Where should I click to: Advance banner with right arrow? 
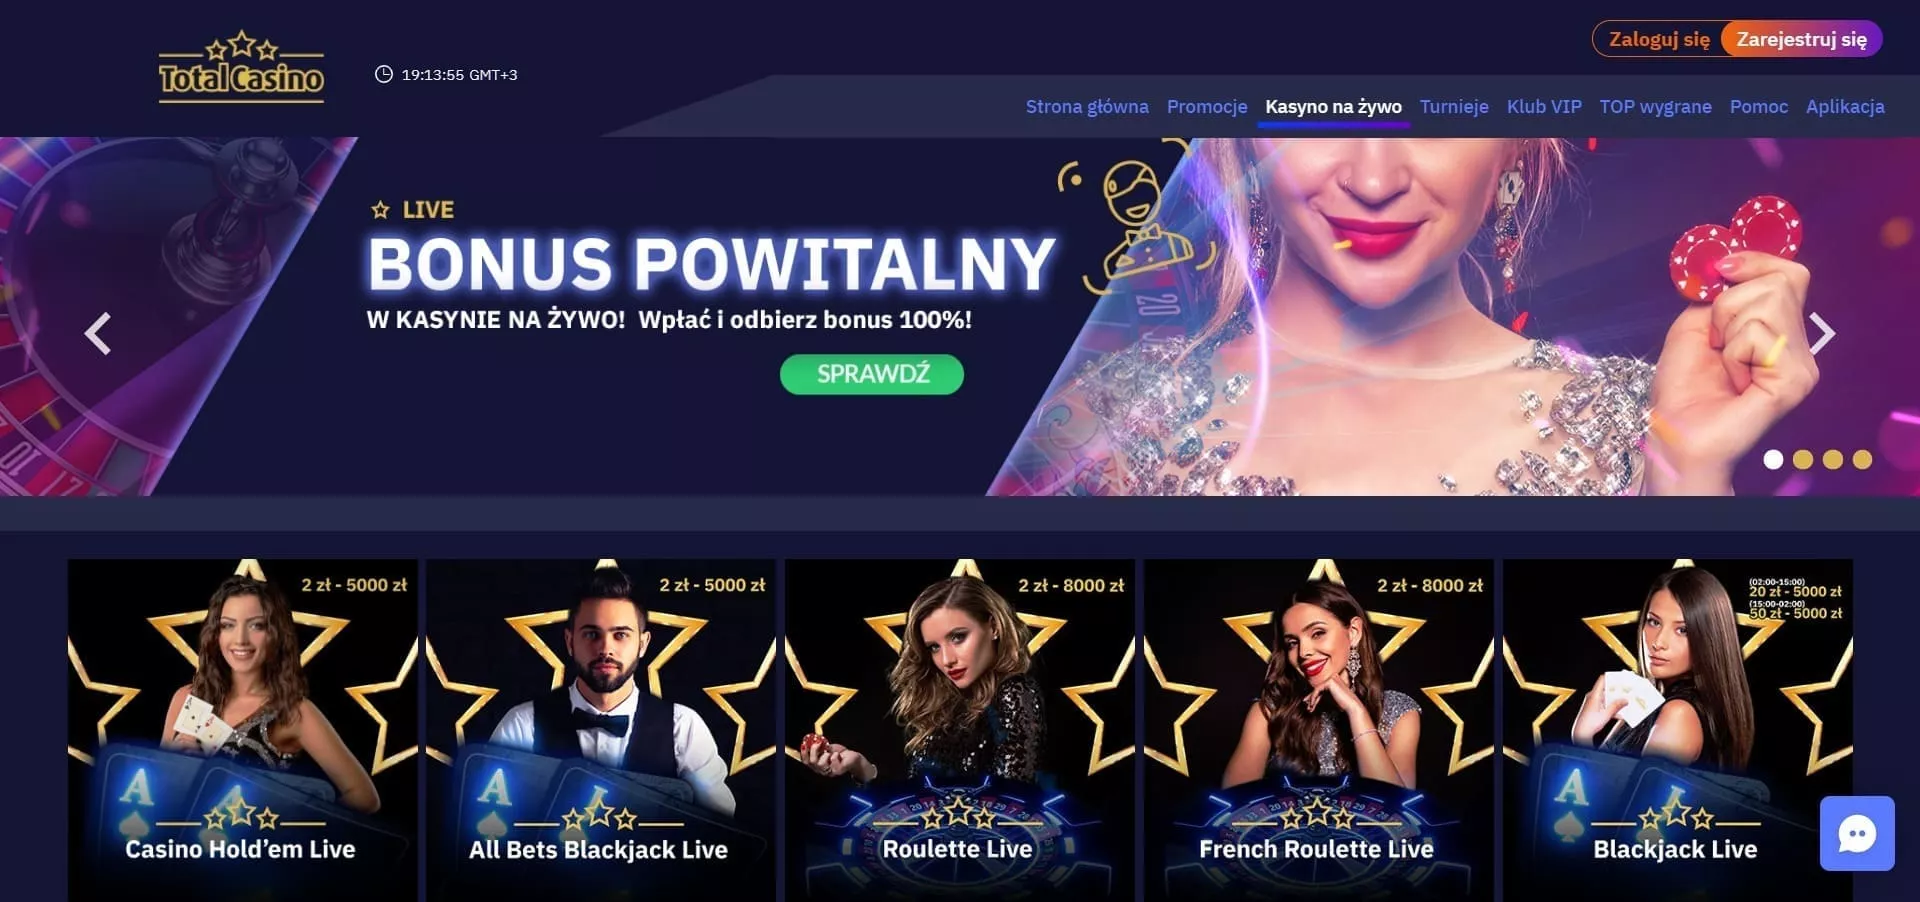click(x=1822, y=334)
